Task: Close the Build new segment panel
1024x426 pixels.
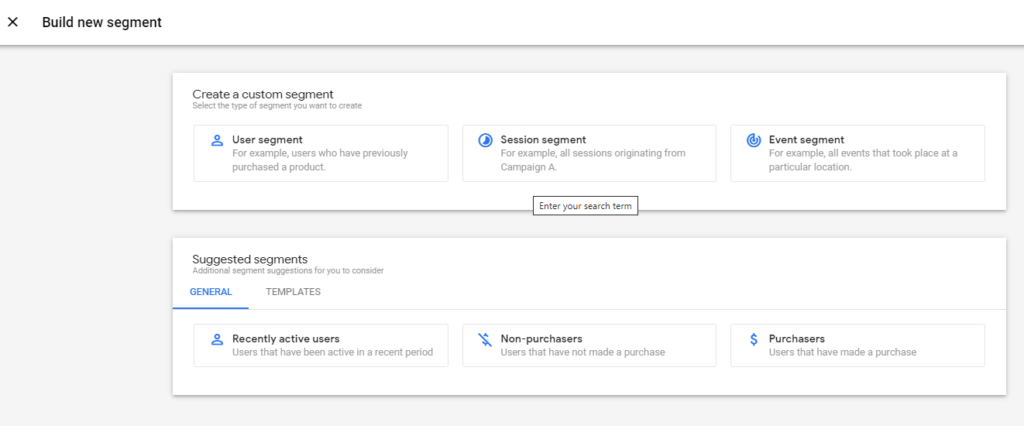Action: [13, 22]
